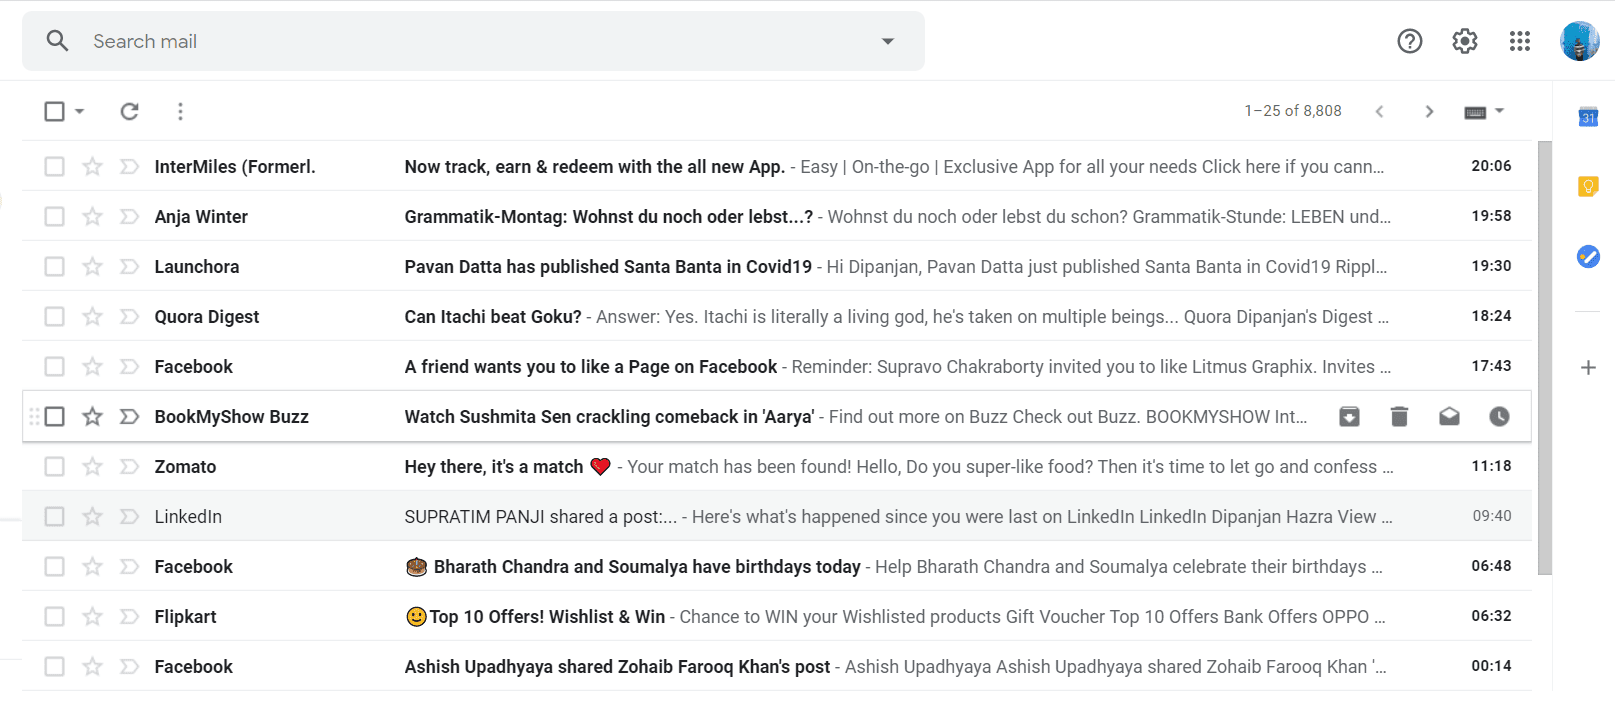
Task: Refresh the inbox mail list
Action: pos(129,111)
